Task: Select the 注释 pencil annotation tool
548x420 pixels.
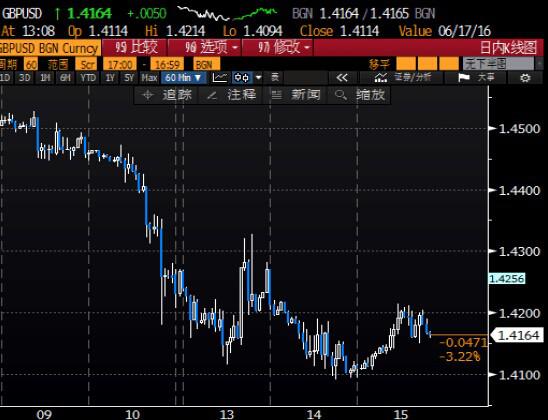Action: tap(232, 95)
